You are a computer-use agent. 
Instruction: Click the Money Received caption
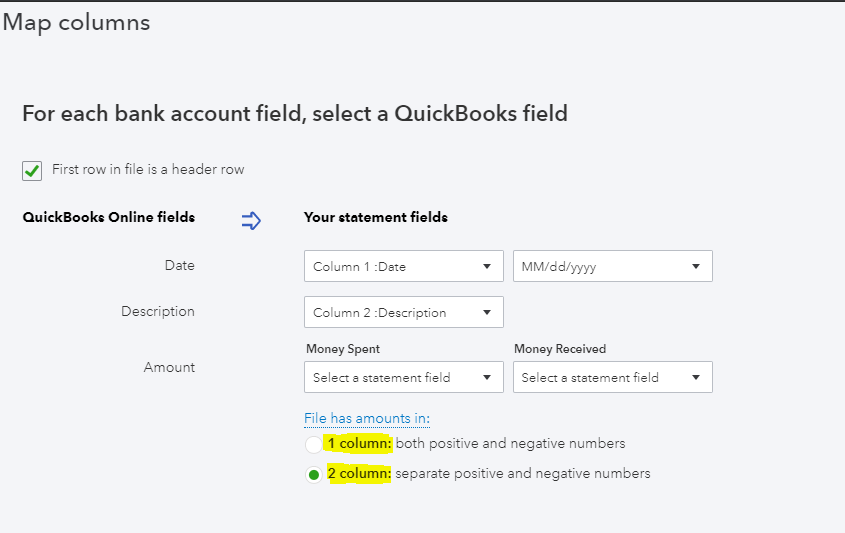[560, 349]
